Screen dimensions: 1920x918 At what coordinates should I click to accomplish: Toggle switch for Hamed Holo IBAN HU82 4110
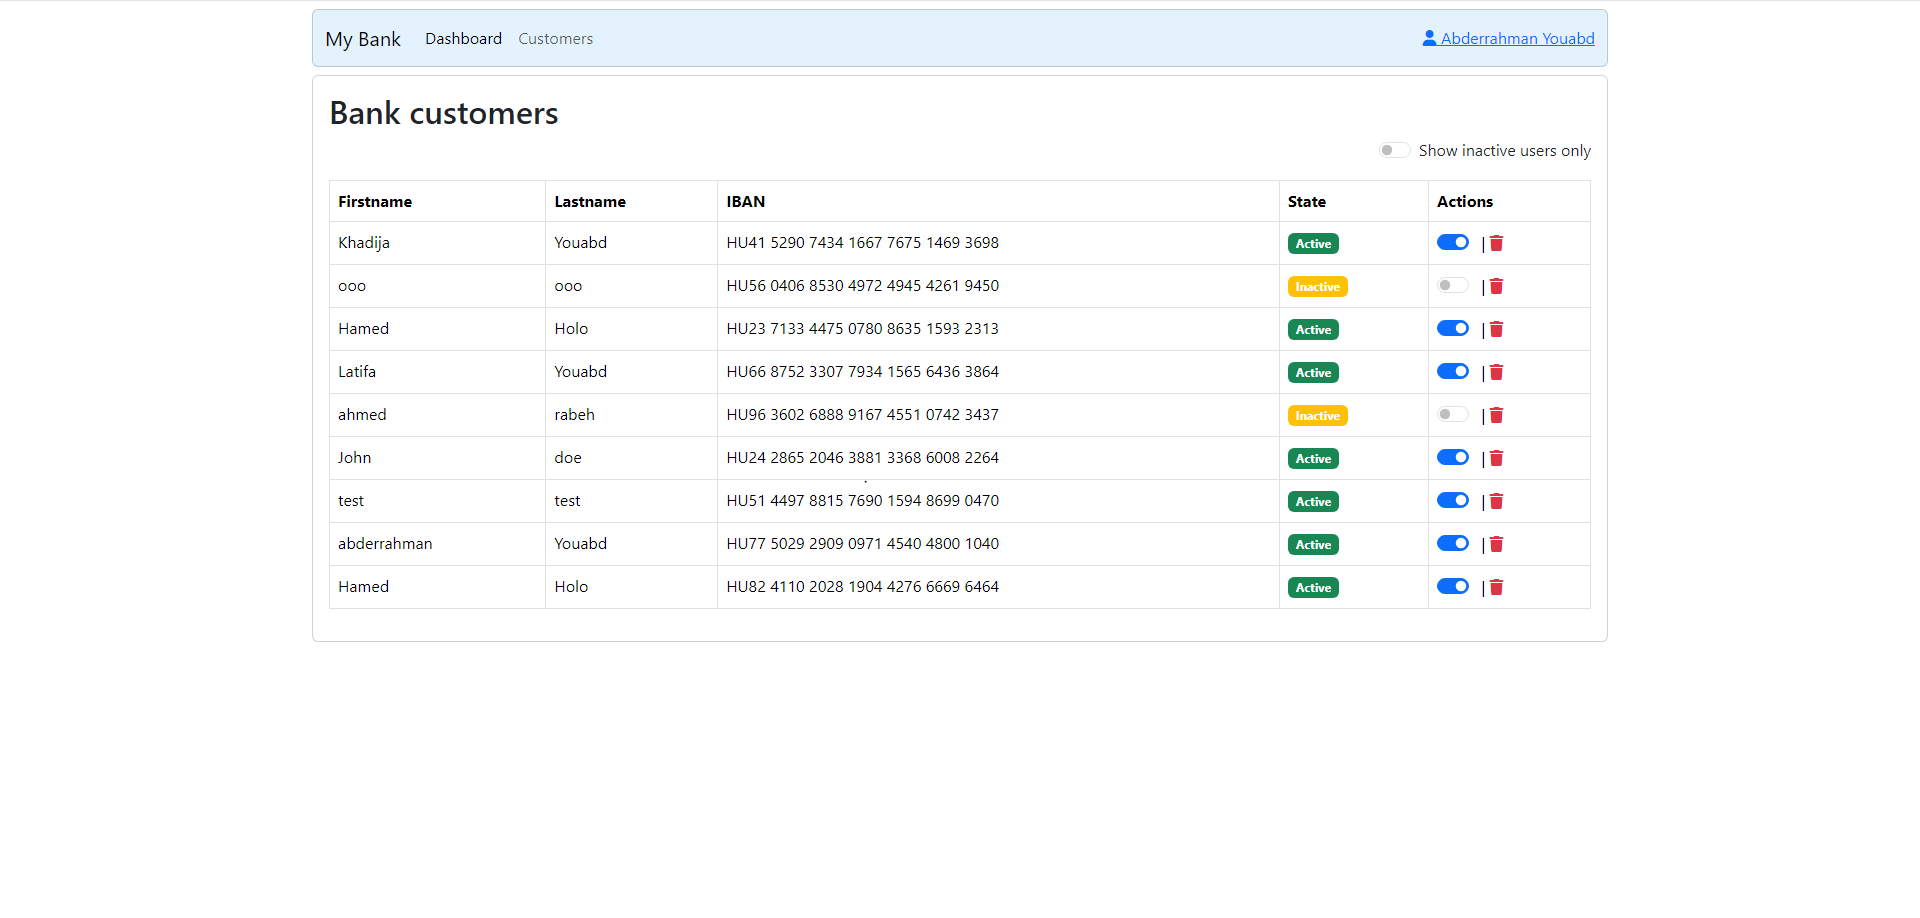(x=1453, y=586)
